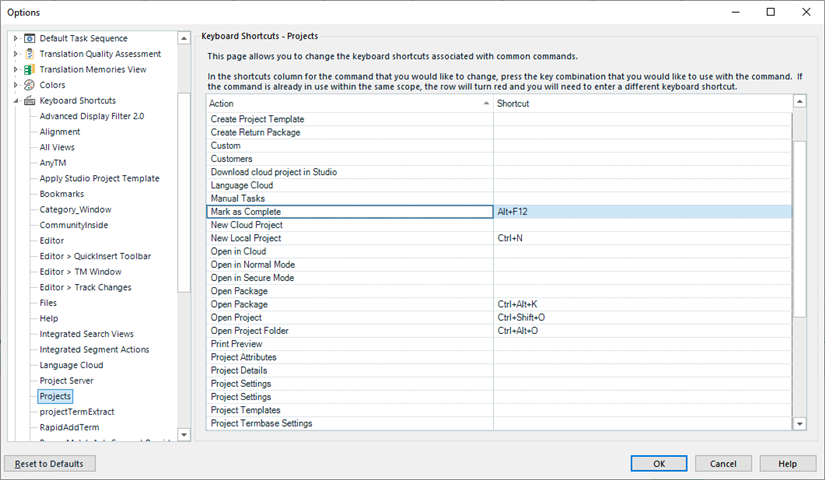The width and height of the screenshot is (825, 480).
Task: Select the Manual Tasks row
Action: (x=499, y=198)
